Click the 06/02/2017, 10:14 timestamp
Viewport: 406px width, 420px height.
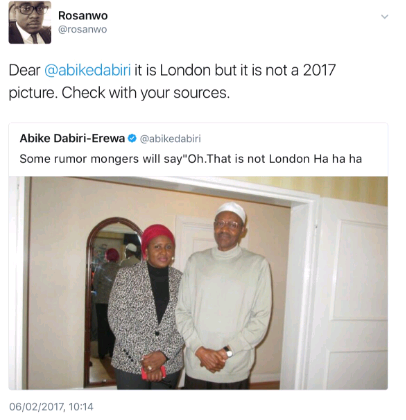[51, 407]
